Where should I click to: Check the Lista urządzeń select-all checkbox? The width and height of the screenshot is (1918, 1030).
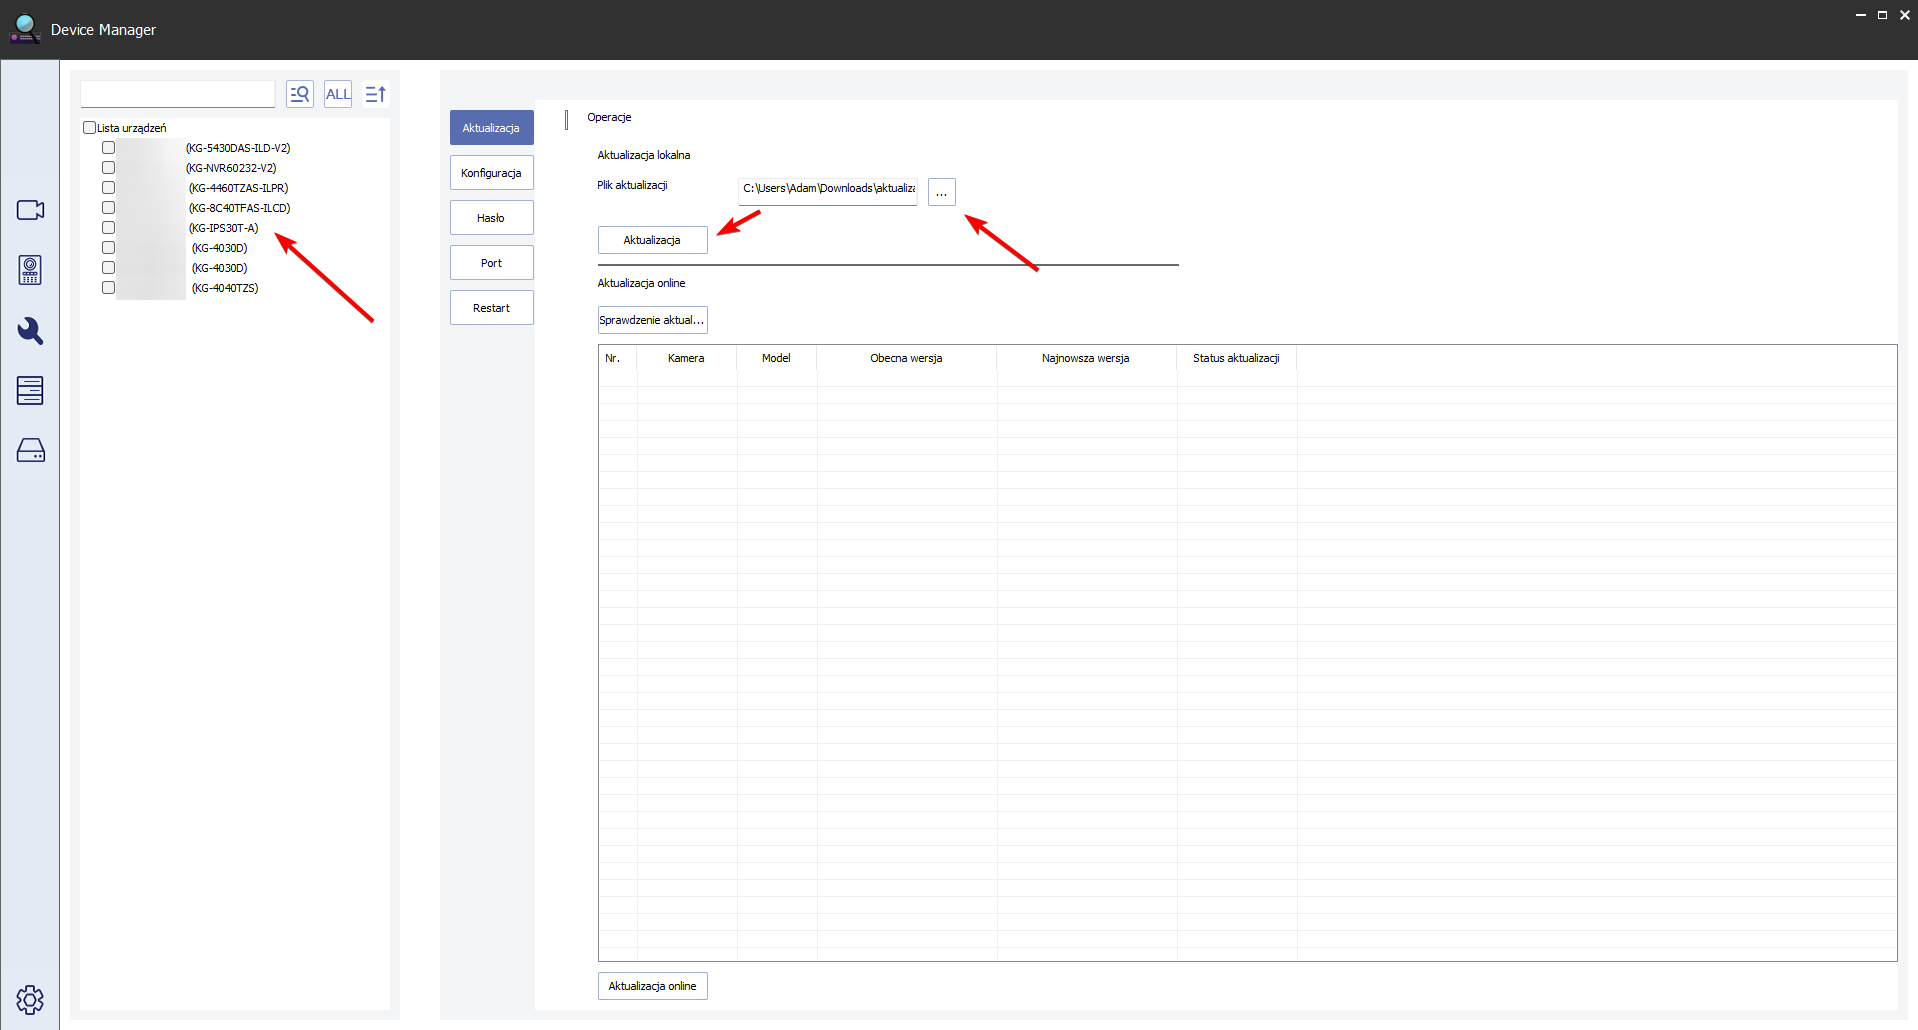tap(89, 128)
